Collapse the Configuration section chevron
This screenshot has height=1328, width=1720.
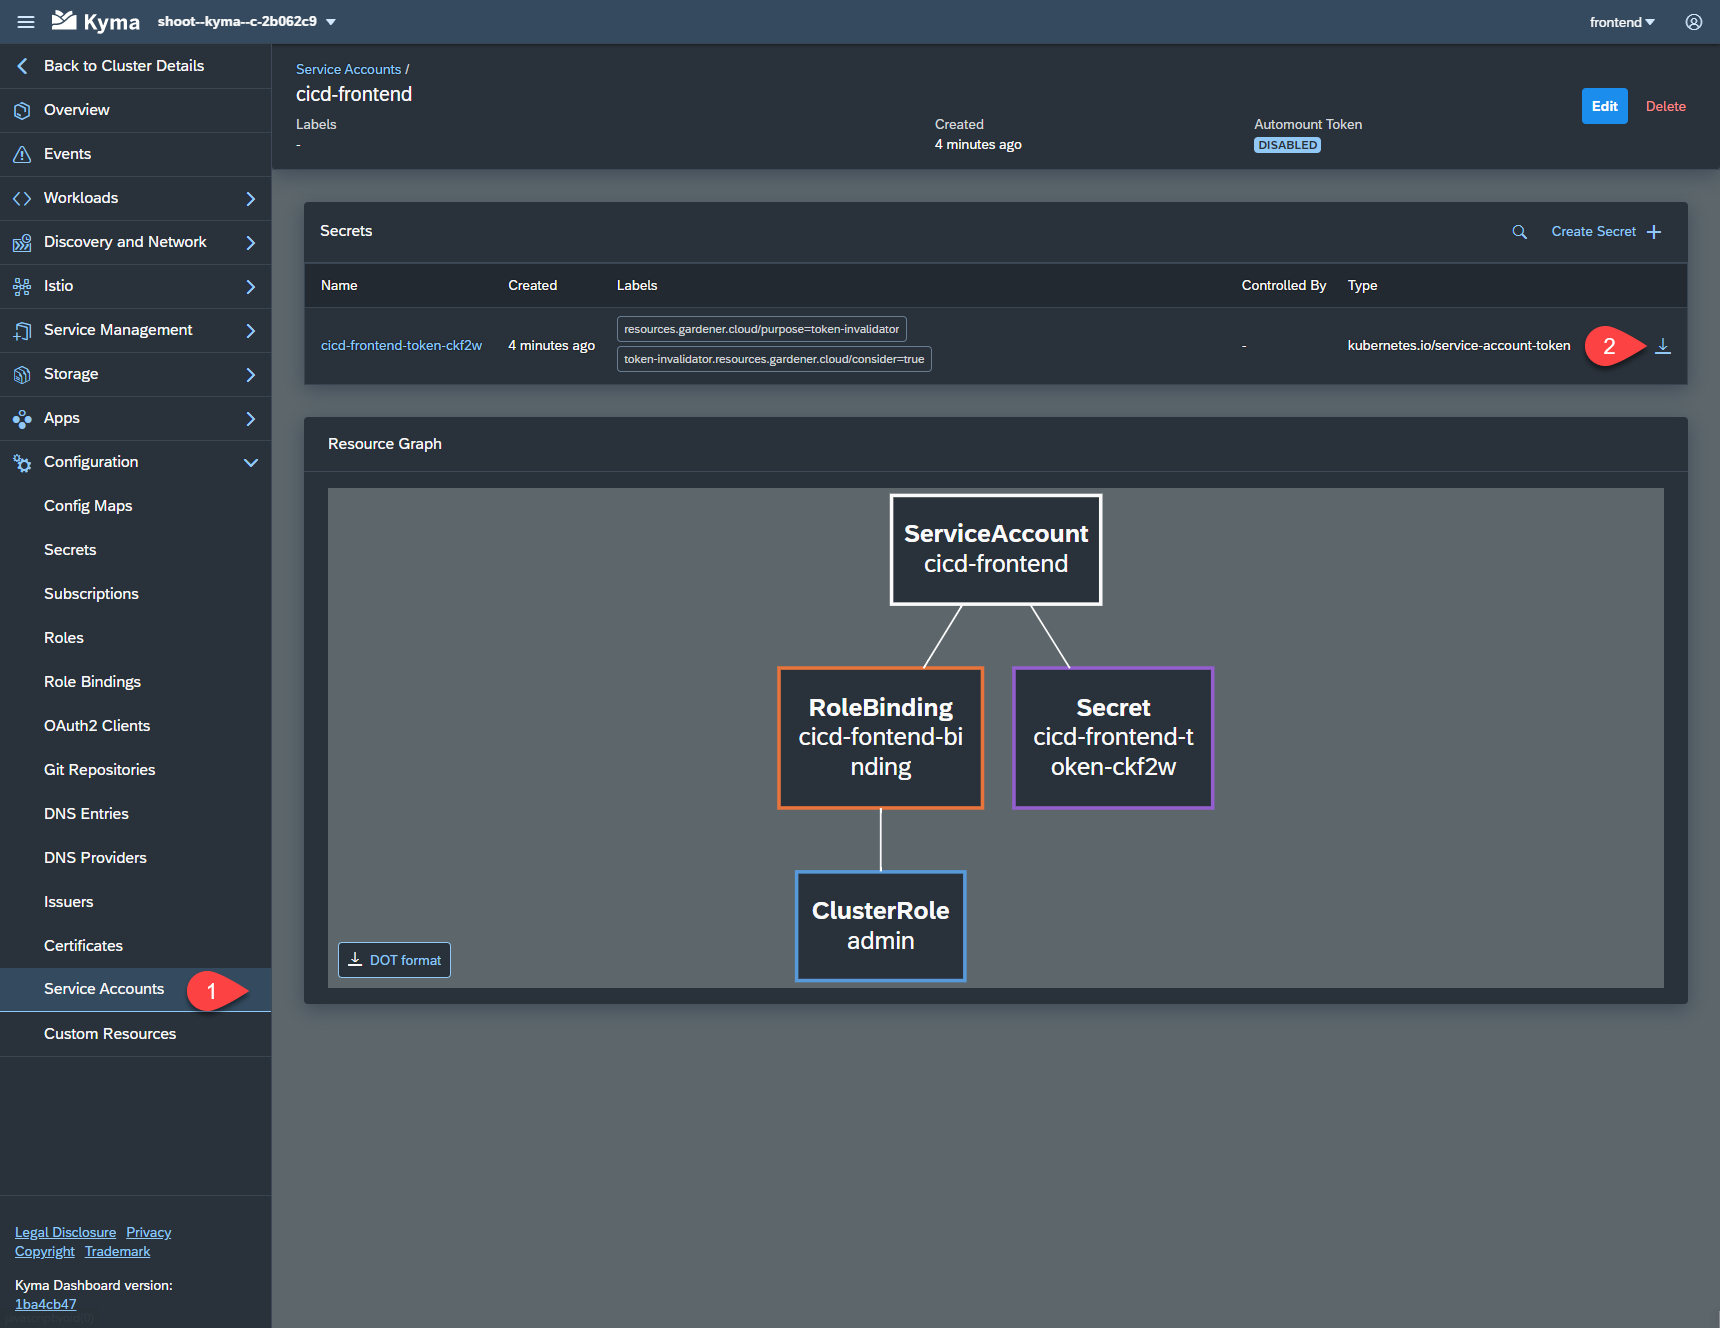pyautogui.click(x=251, y=462)
